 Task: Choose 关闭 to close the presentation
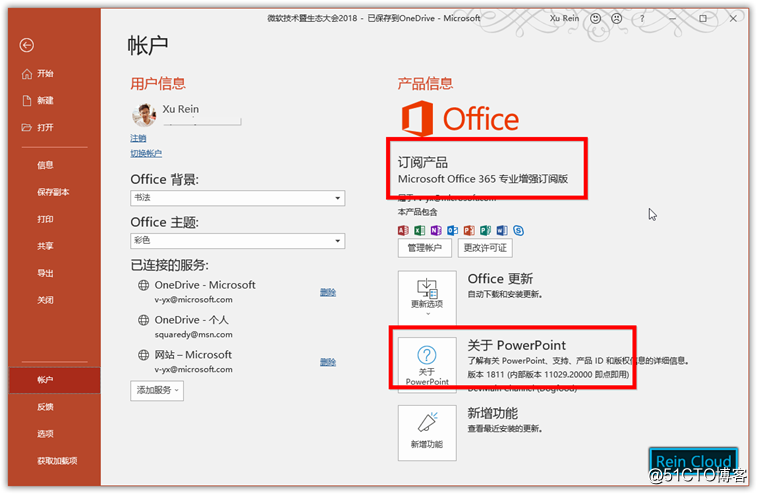click(45, 300)
